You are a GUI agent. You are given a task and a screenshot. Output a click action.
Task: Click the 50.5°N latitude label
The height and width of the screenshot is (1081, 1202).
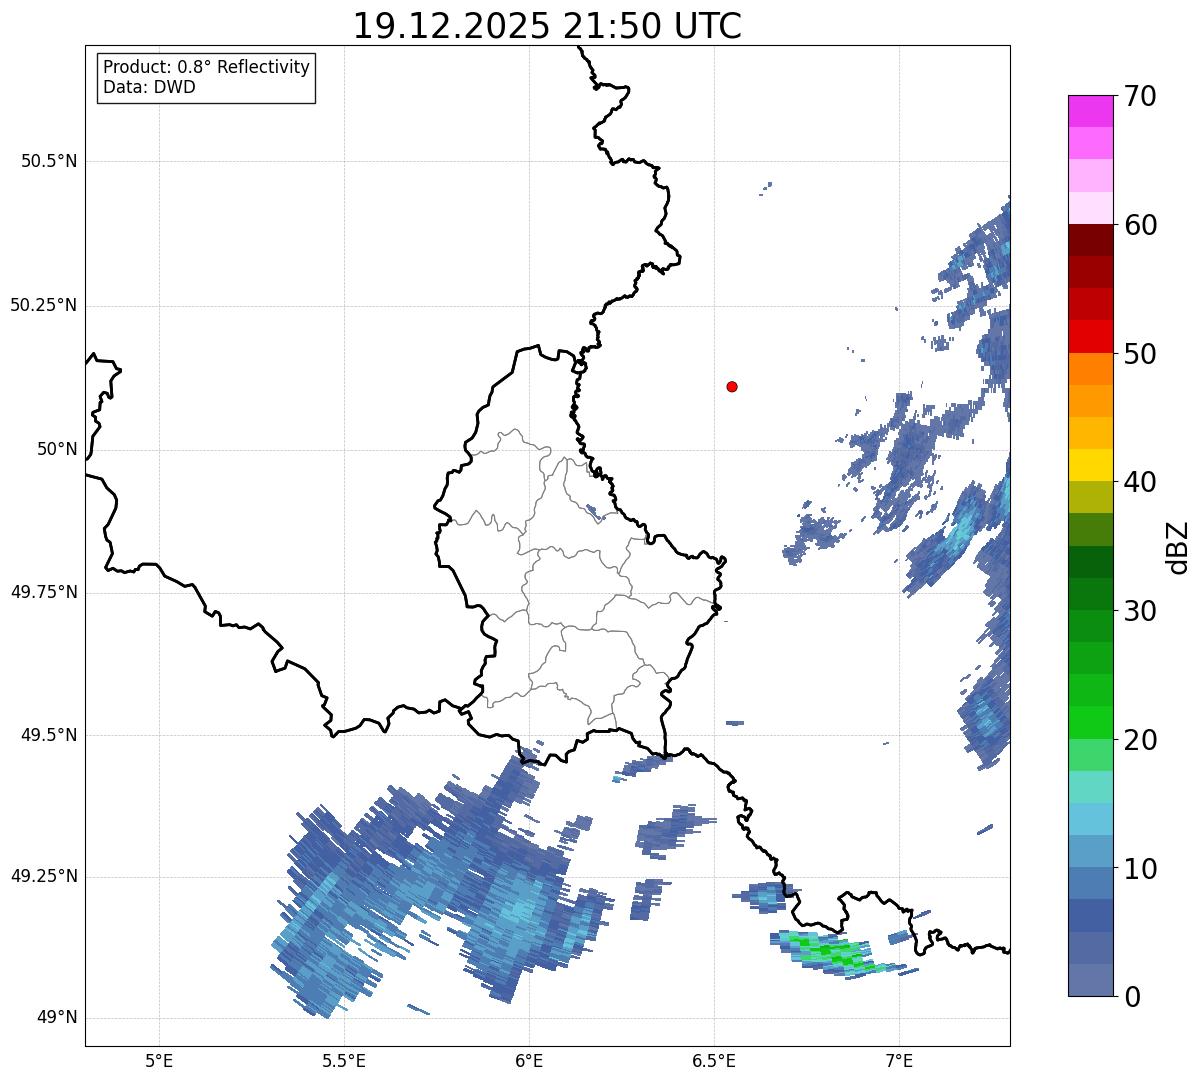click(x=49, y=161)
